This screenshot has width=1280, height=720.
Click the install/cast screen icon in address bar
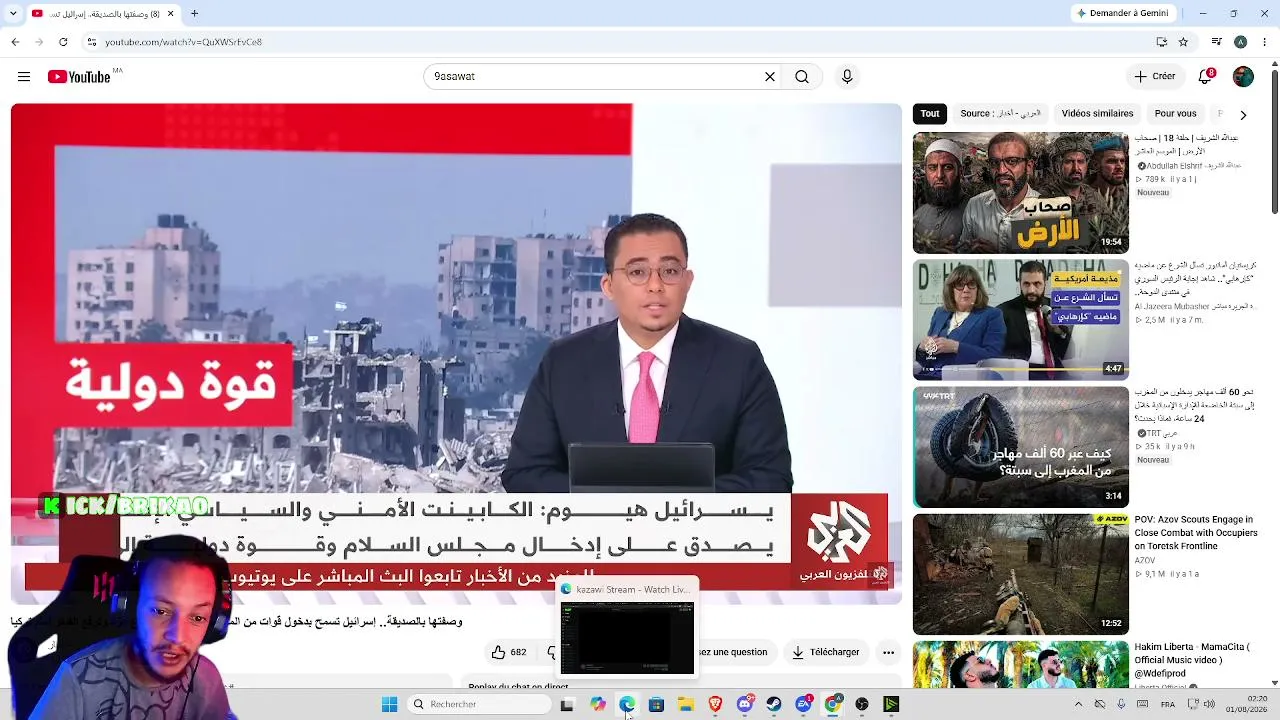click(x=1162, y=42)
